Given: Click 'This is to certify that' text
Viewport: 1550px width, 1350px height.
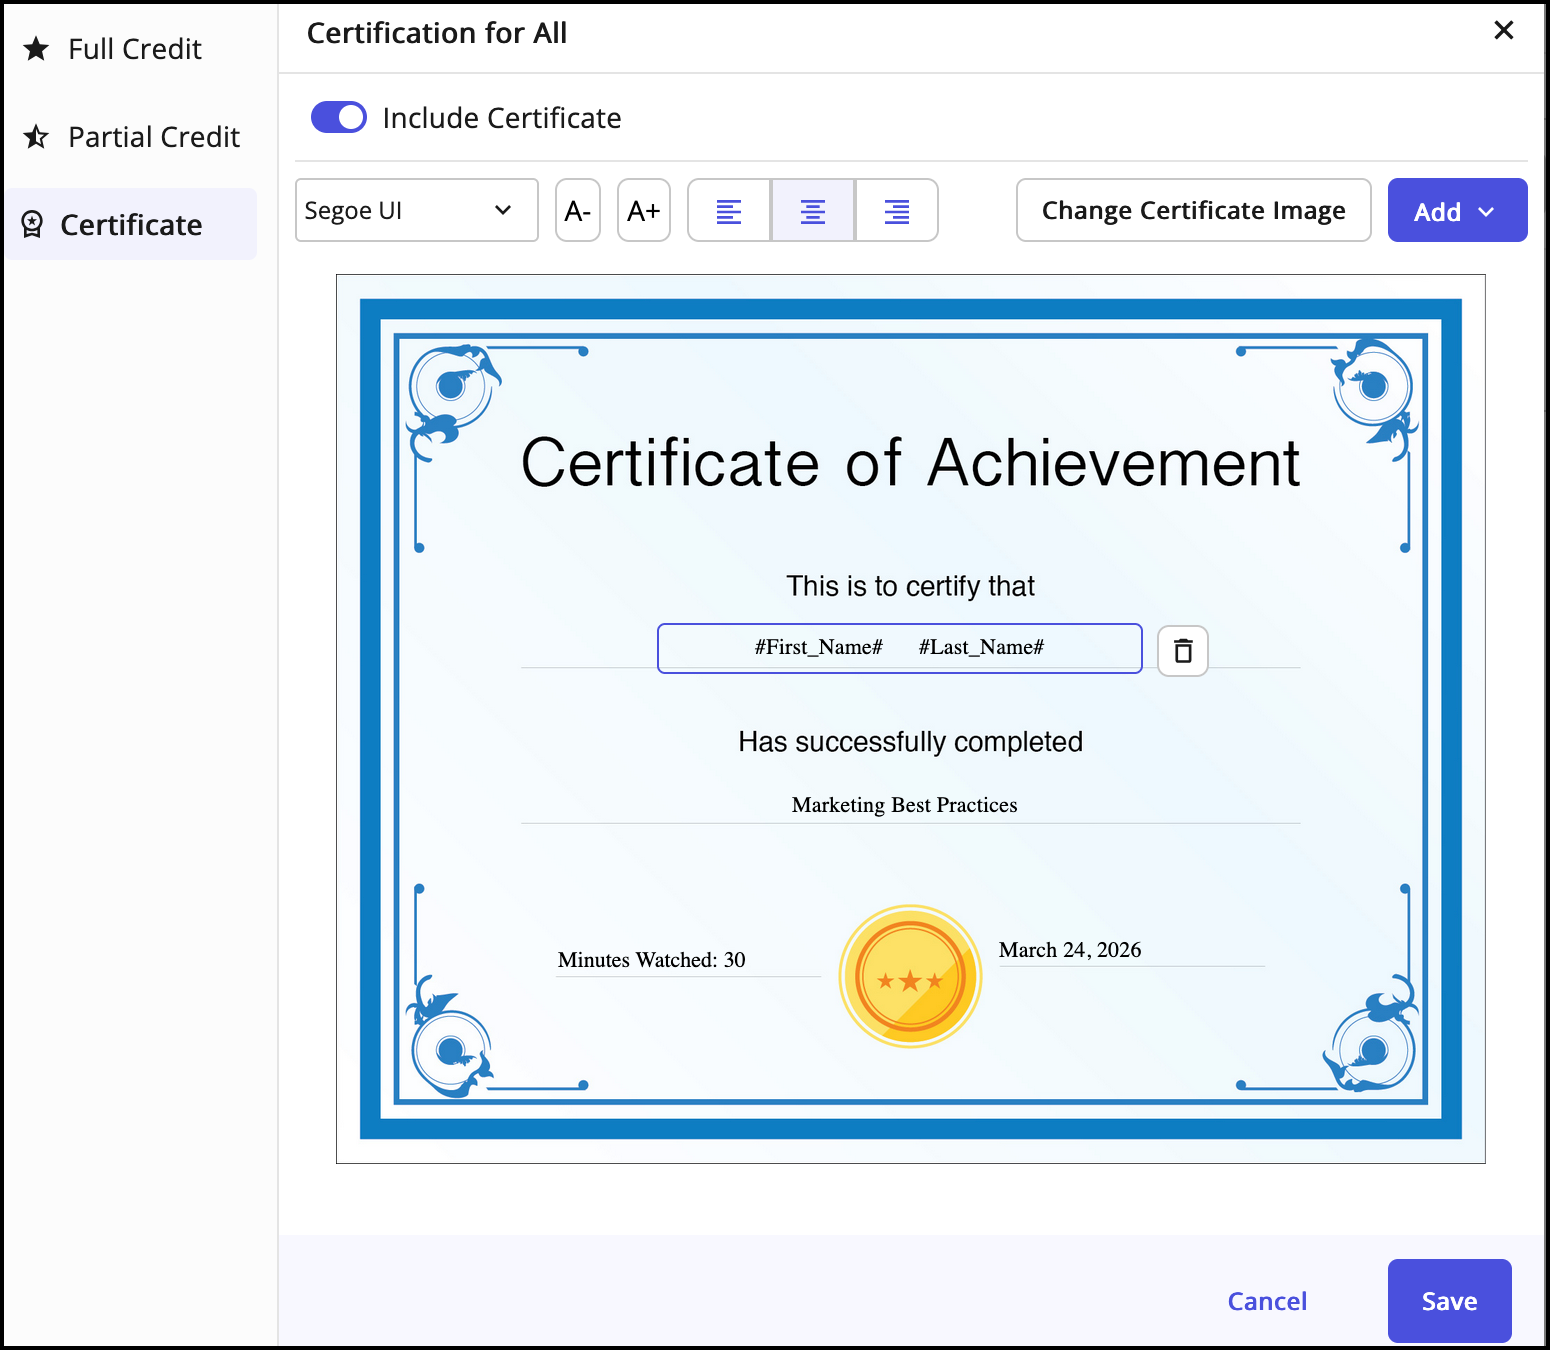Looking at the screenshot, I should point(910,586).
